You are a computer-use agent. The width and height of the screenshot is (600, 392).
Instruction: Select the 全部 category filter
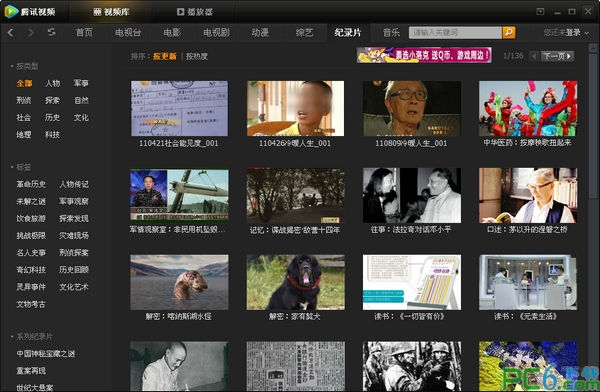click(24, 83)
